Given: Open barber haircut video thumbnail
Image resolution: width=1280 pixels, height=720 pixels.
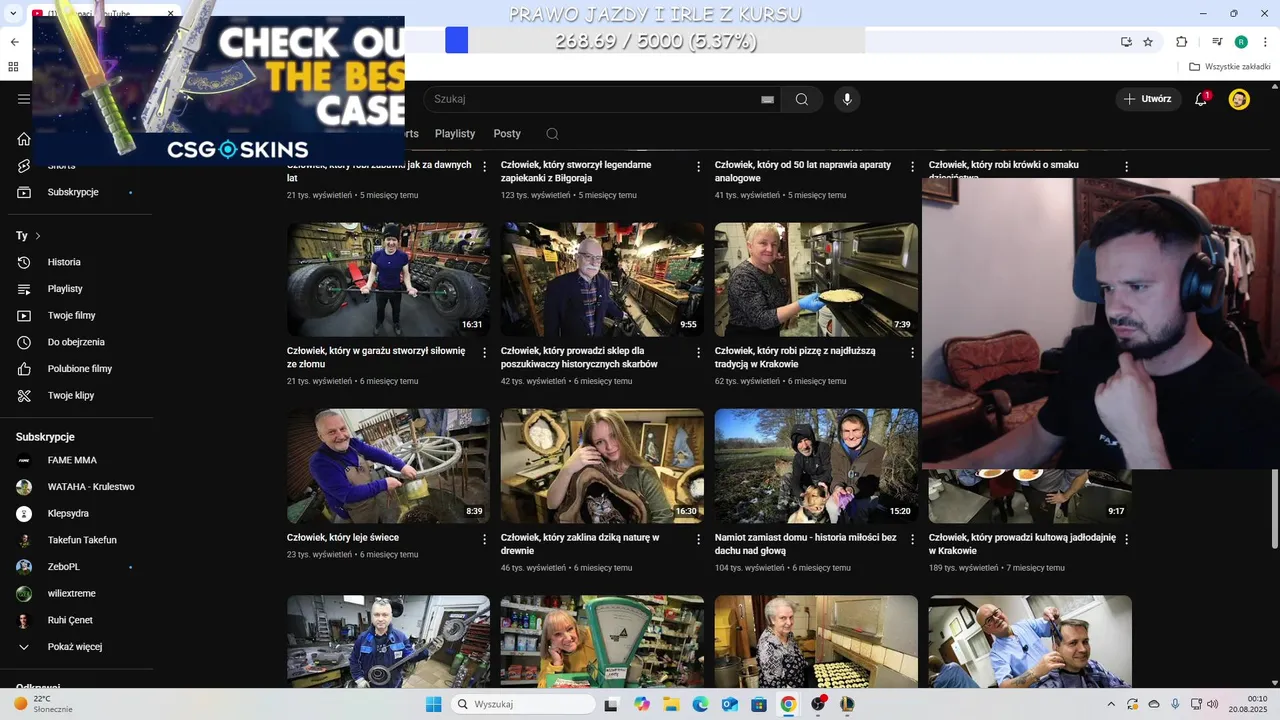Looking at the screenshot, I should tap(1030, 641).
